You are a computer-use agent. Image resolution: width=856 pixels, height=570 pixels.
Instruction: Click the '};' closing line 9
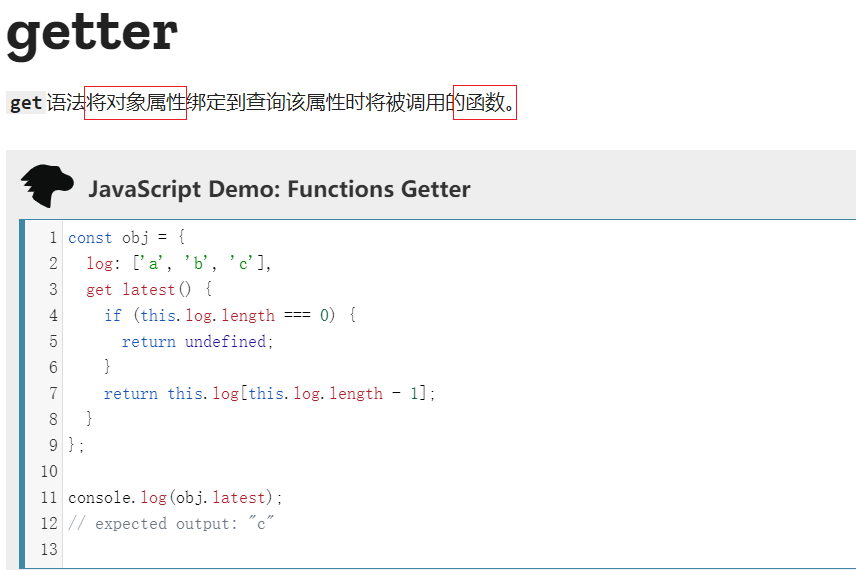point(76,445)
